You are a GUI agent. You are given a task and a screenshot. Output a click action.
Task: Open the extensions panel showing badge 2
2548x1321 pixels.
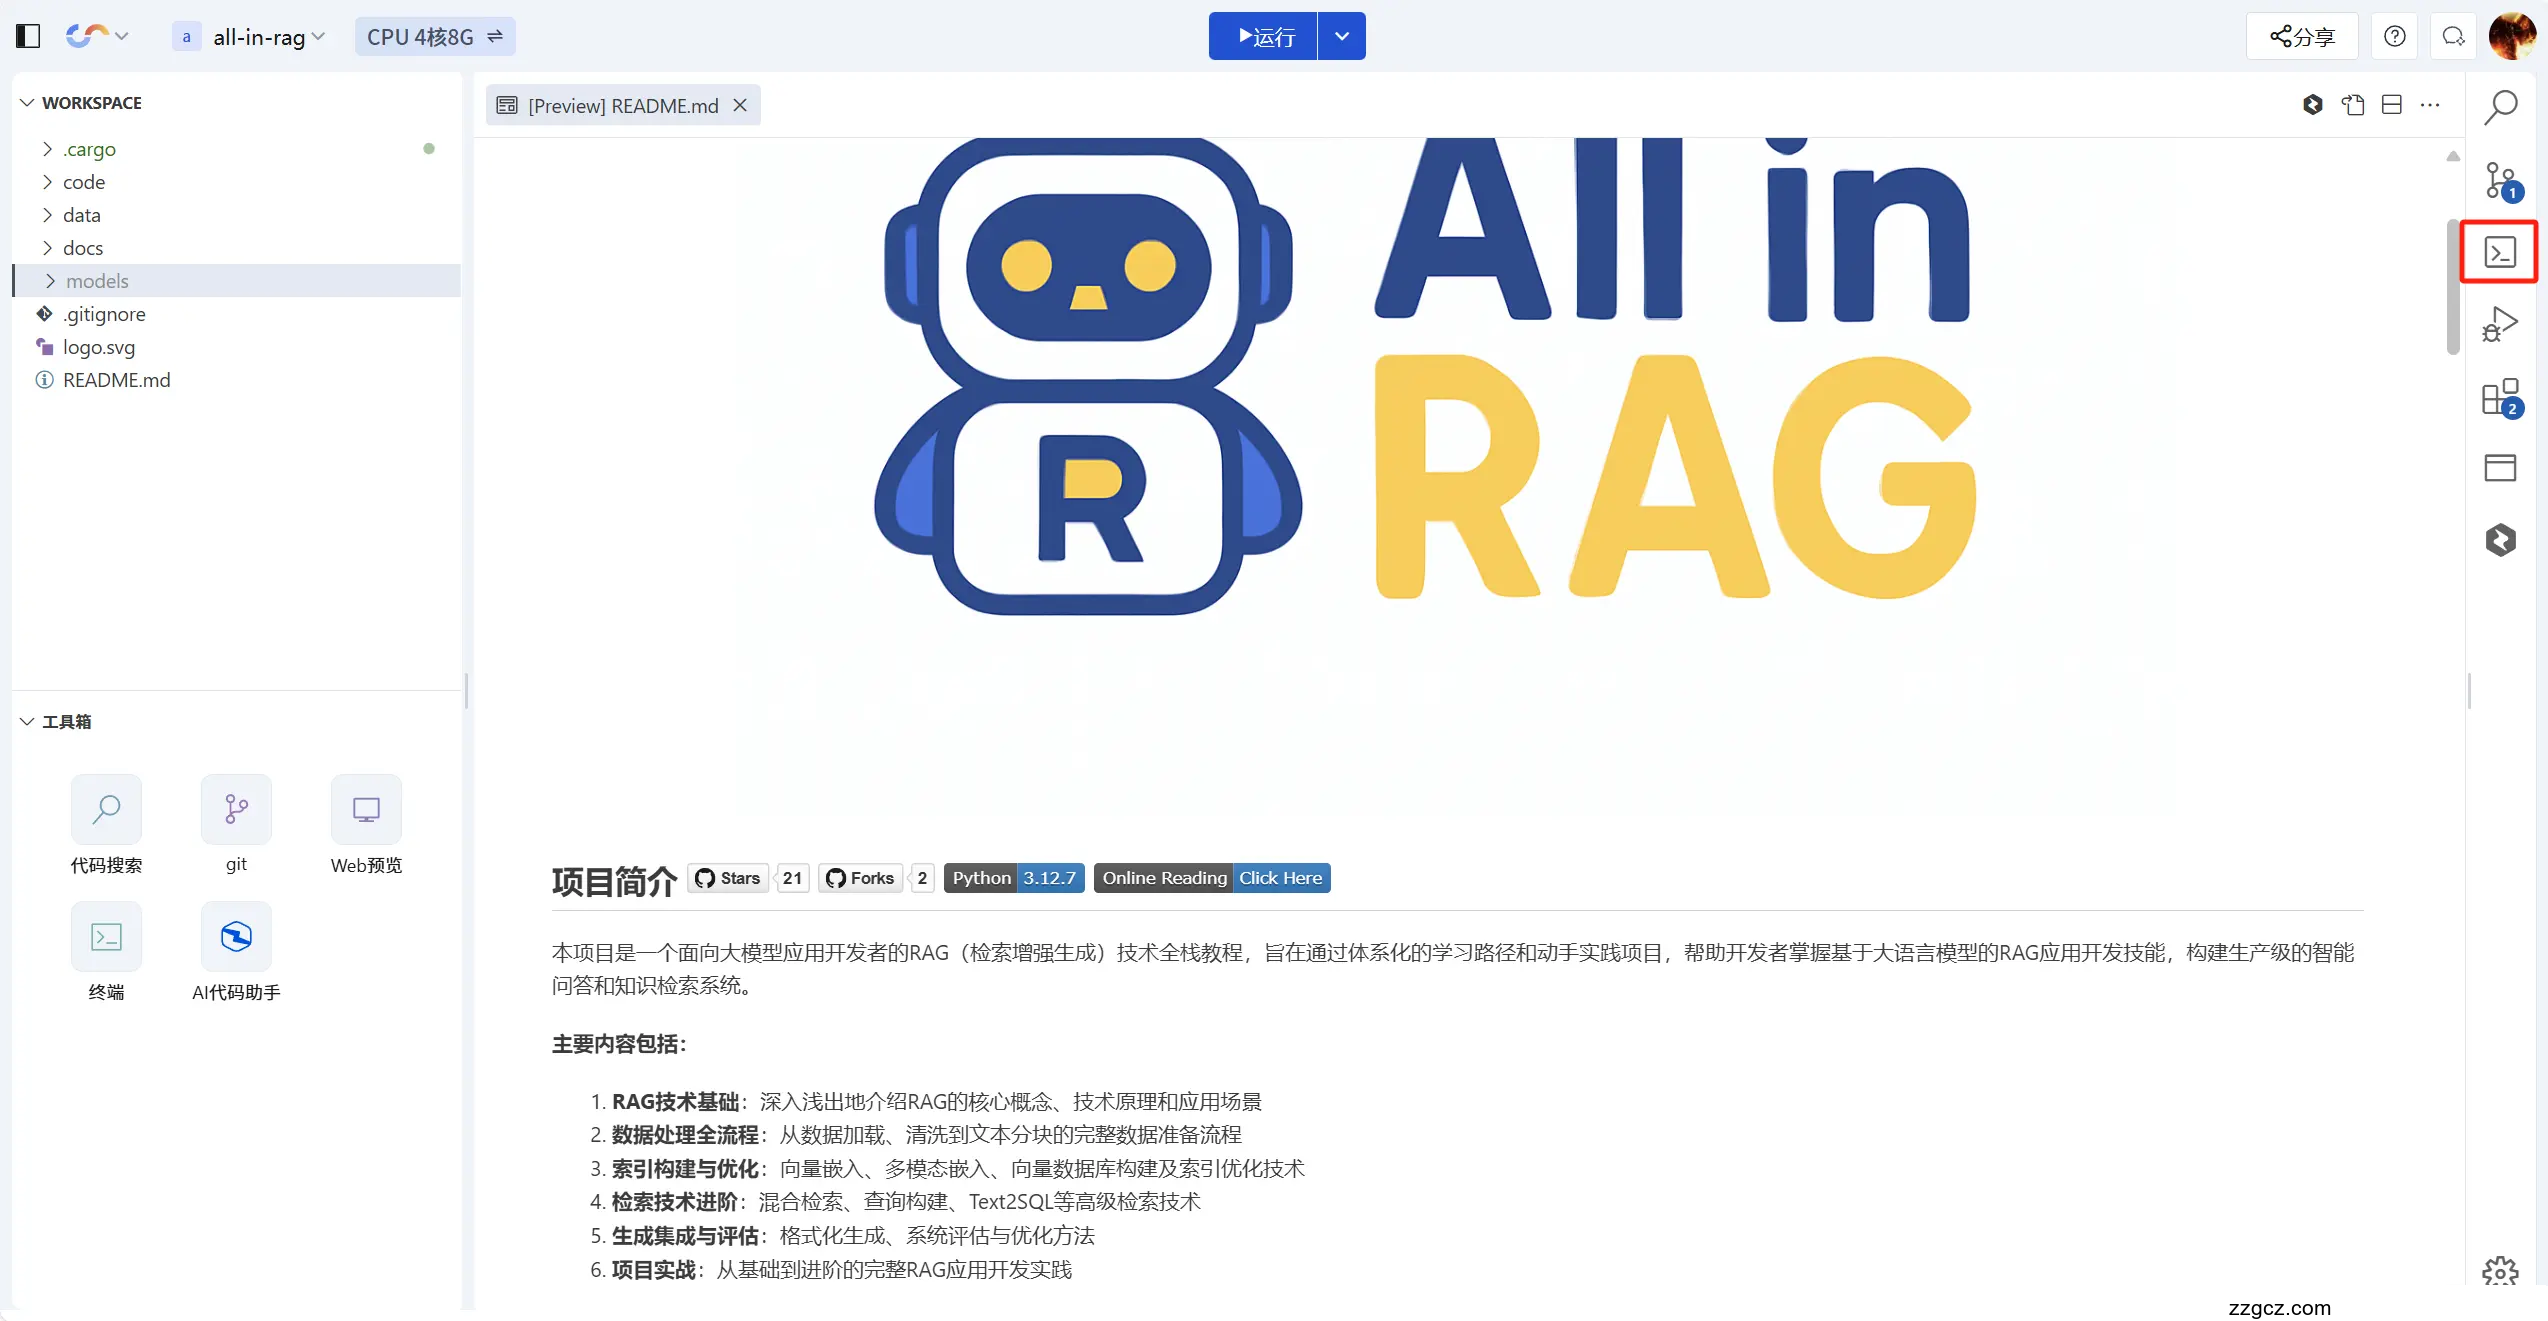pos(2500,396)
